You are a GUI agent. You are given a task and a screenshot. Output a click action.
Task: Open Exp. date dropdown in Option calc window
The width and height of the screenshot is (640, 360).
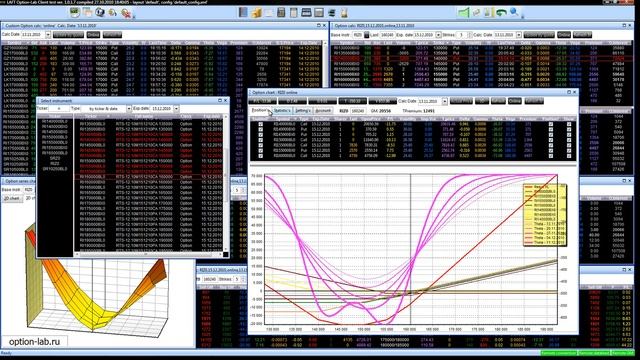pyautogui.click(x=439, y=35)
